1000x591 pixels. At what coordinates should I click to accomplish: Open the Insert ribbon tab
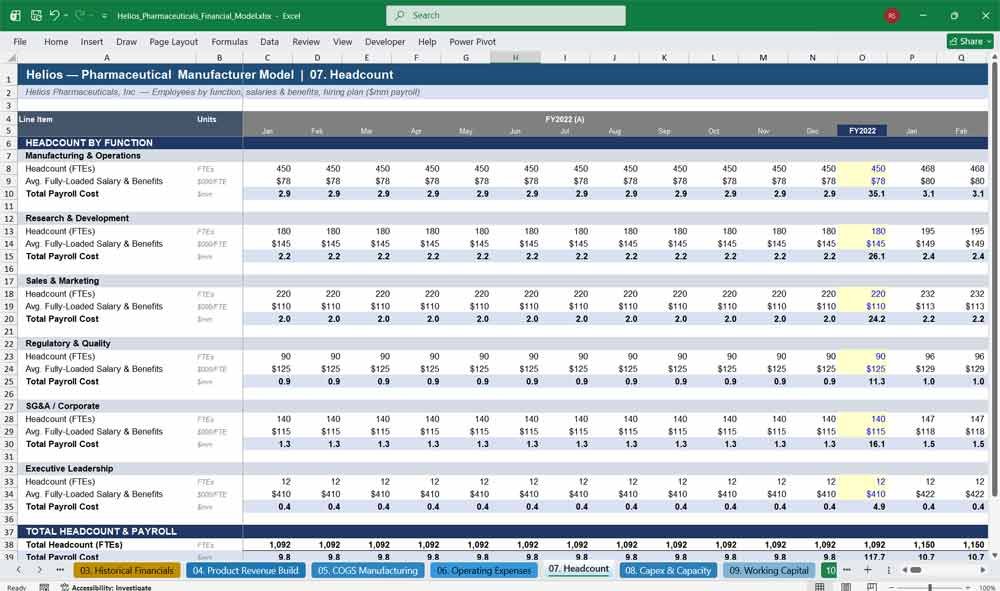(92, 41)
